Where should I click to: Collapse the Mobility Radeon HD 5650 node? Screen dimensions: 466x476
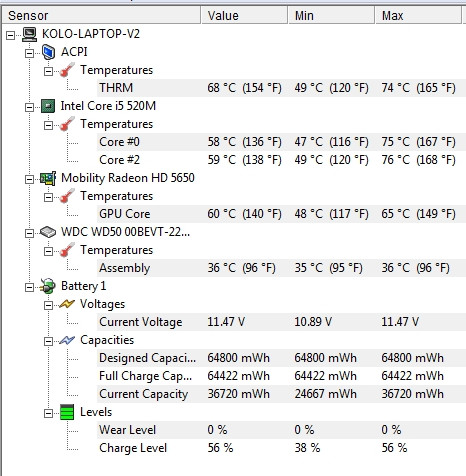click(30, 179)
